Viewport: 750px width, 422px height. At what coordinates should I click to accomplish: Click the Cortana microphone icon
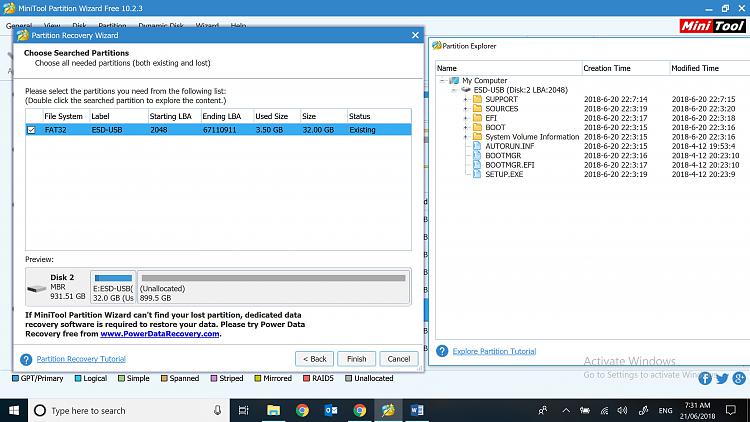click(x=218, y=411)
